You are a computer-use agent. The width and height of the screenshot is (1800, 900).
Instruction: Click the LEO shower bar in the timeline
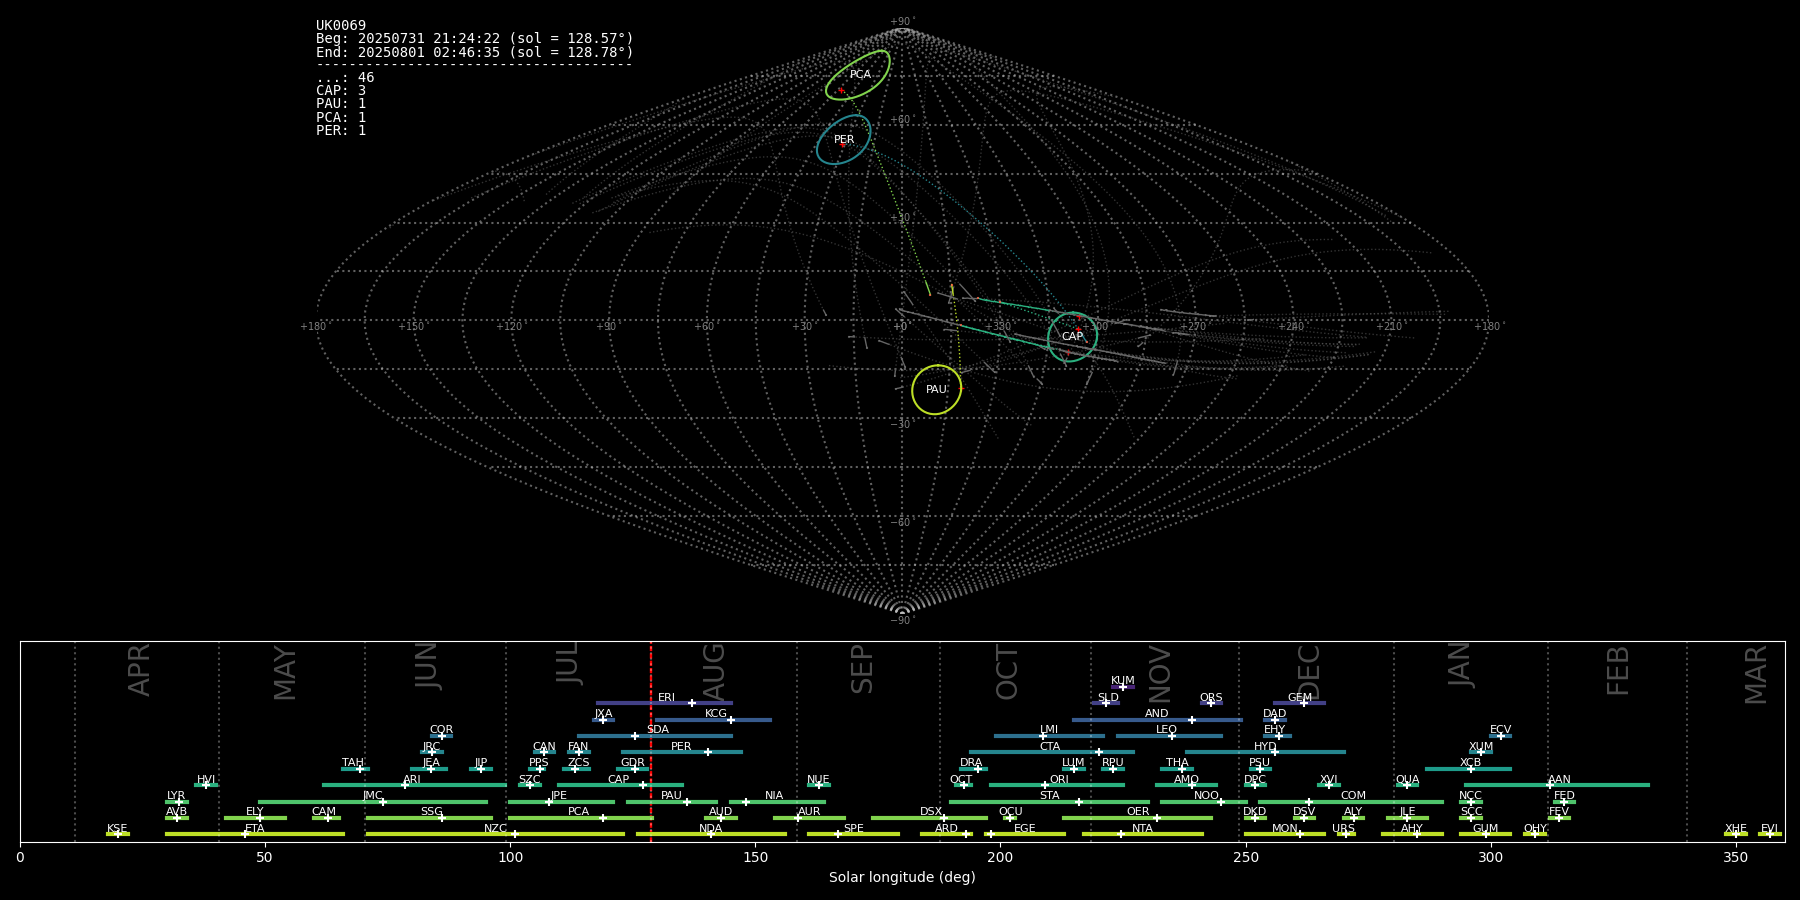click(1169, 736)
